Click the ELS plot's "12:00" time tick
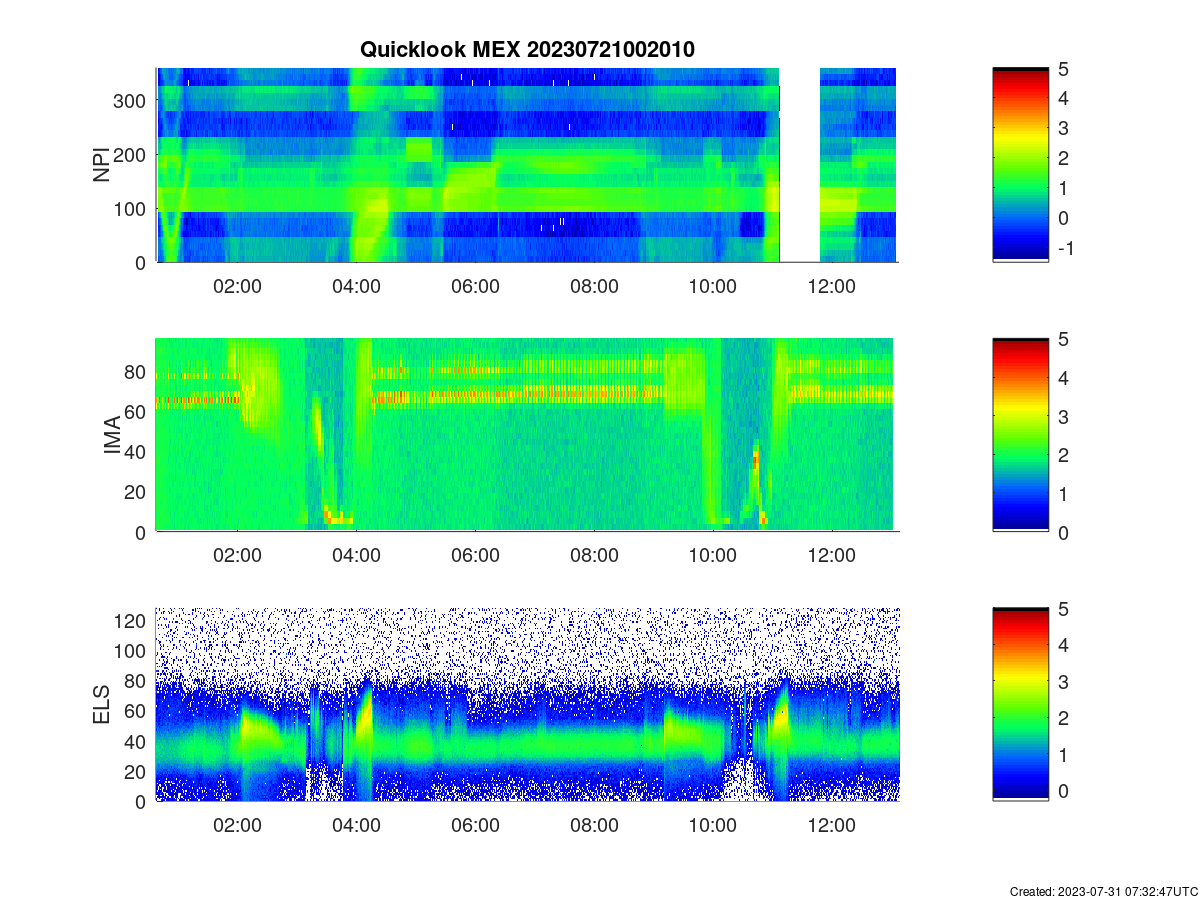This screenshot has width=1200, height=900. click(x=832, y=825)
